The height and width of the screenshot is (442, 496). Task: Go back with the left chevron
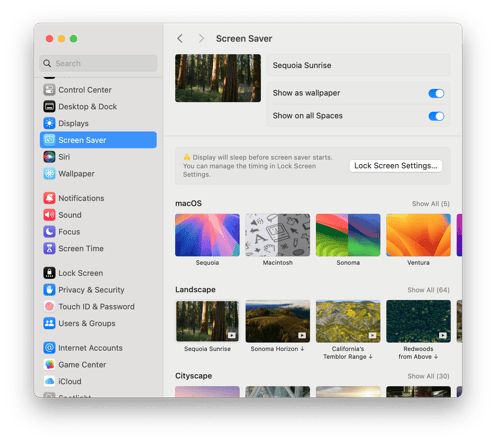(180, 39)
